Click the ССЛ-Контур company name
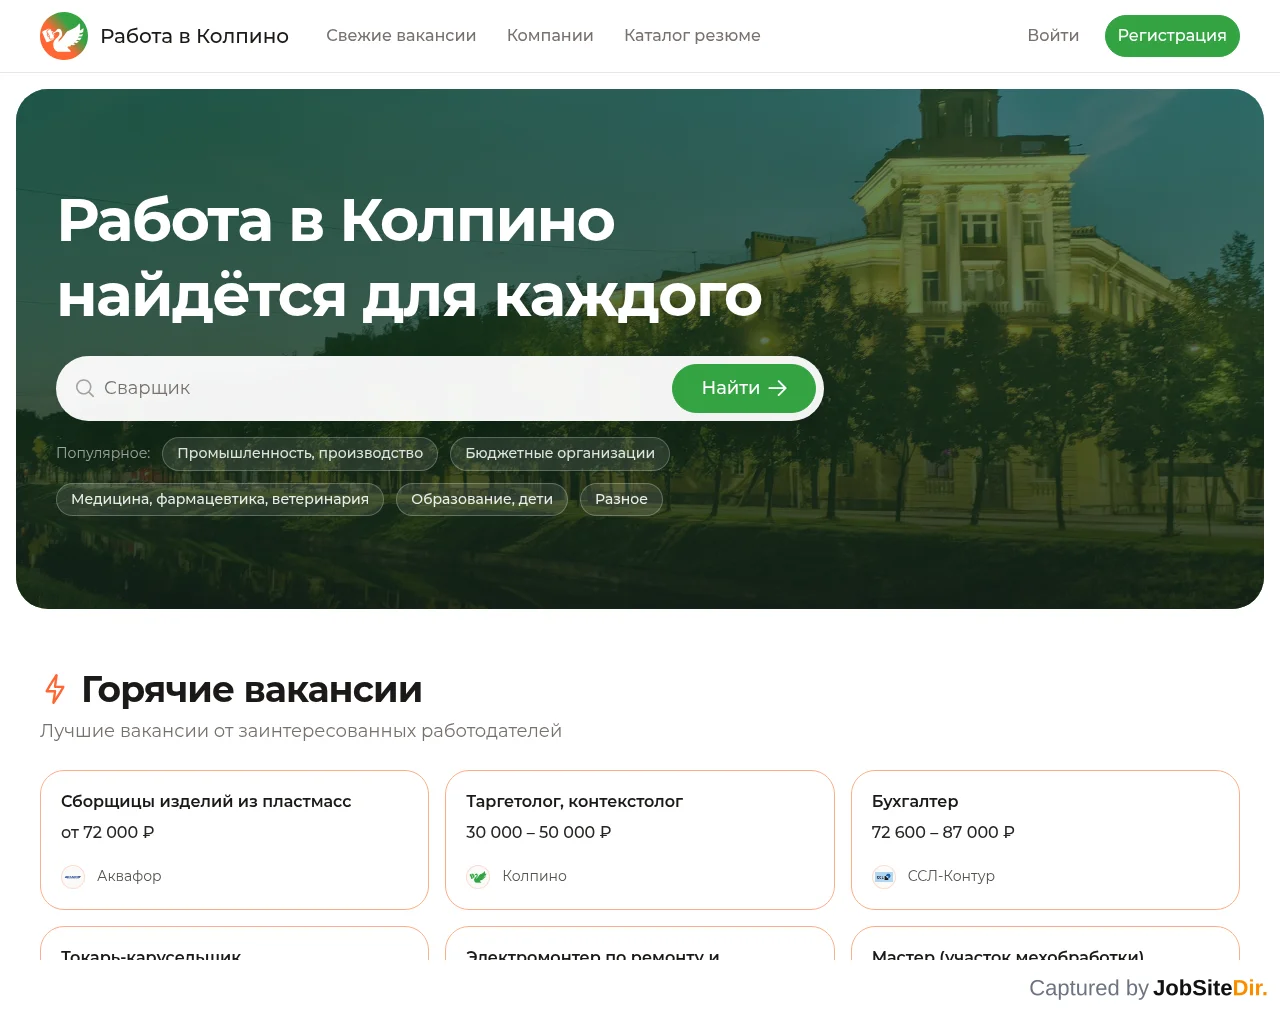The height and width of the screenshot is (1018, 1280). (x=951, y=876)
